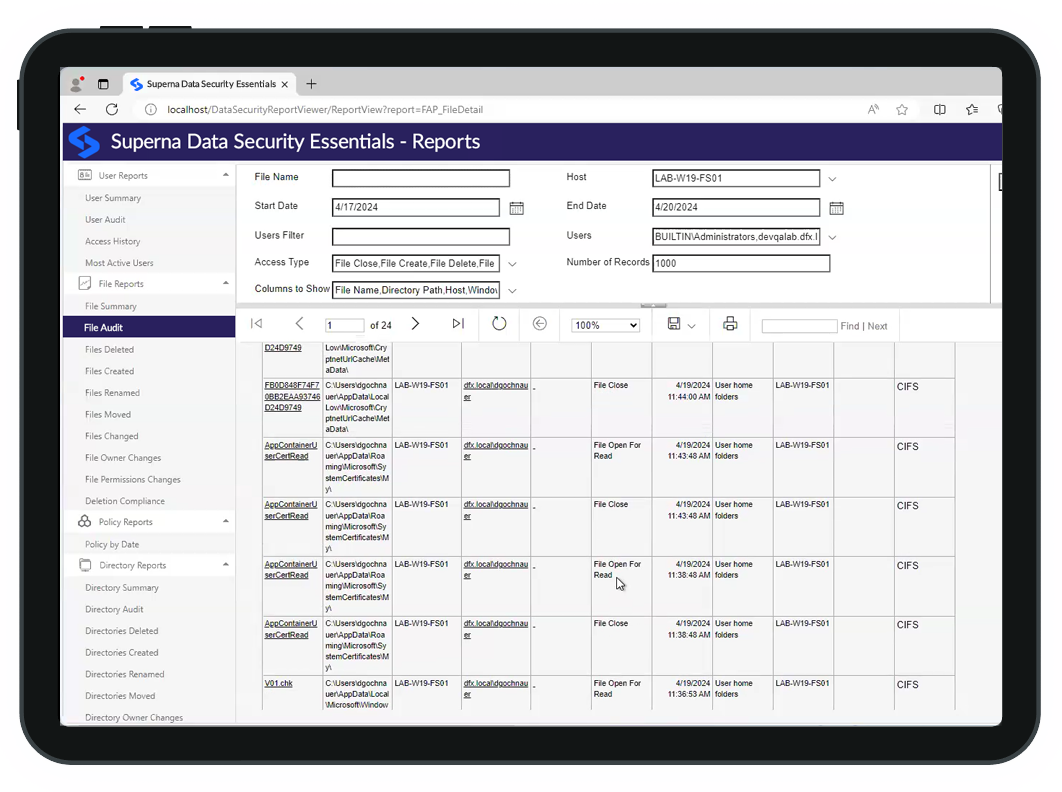Click inside the page number input box

[x=345, y=324]
